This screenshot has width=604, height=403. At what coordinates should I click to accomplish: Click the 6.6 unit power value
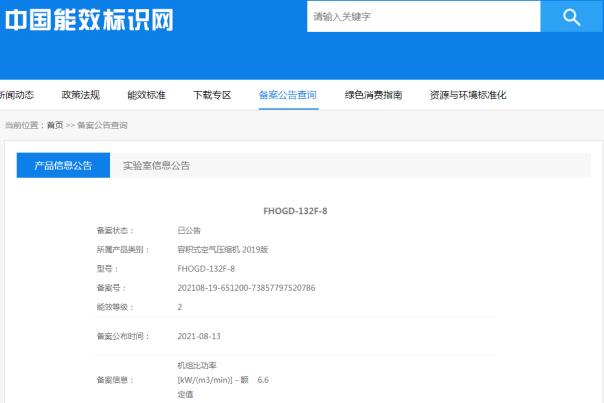point(263,380)
